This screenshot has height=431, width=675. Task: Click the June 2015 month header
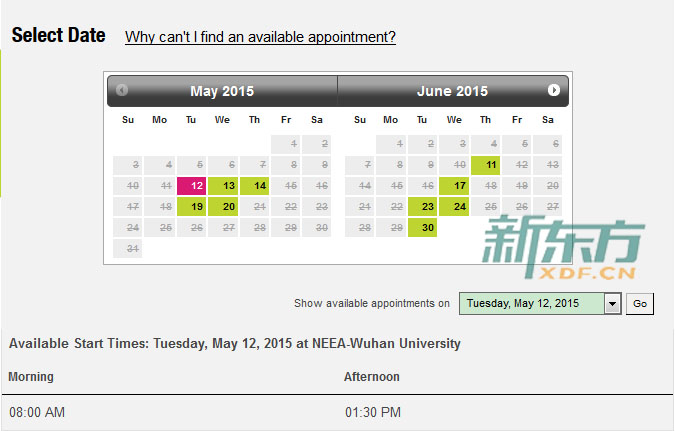(x=452, y=91)
